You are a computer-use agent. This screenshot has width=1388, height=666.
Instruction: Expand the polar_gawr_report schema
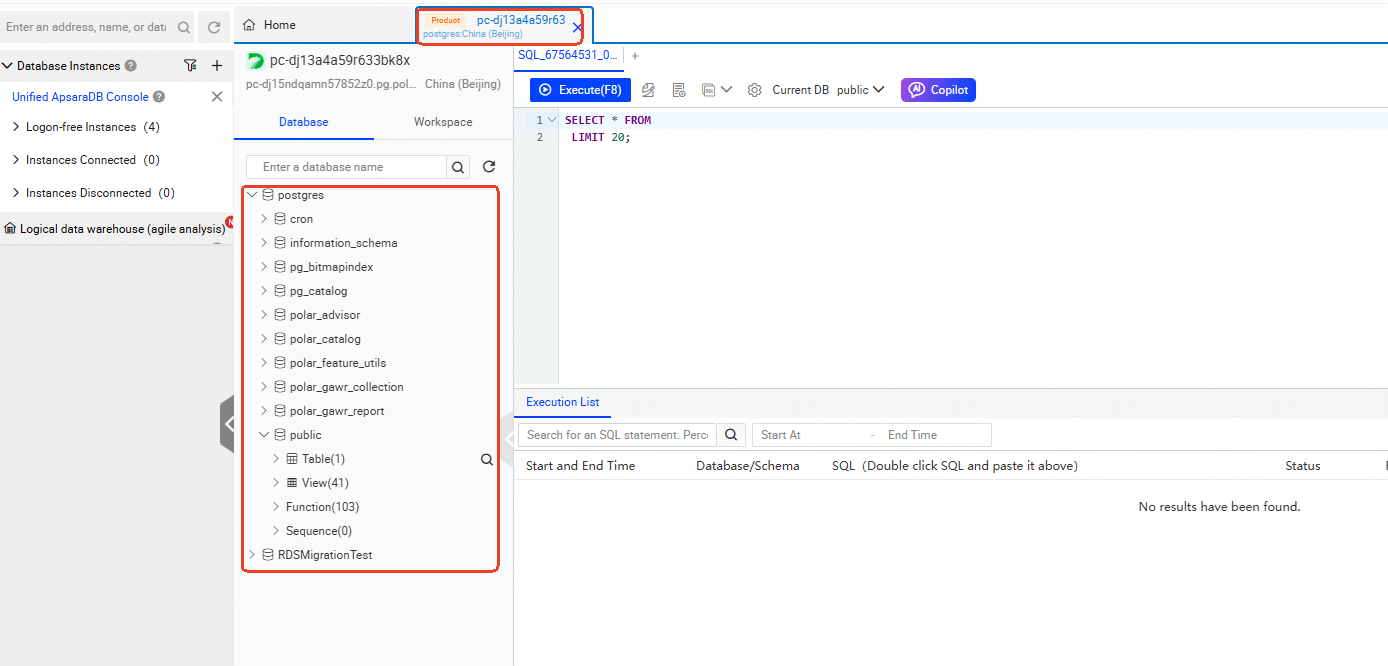(x=264, y=411)
